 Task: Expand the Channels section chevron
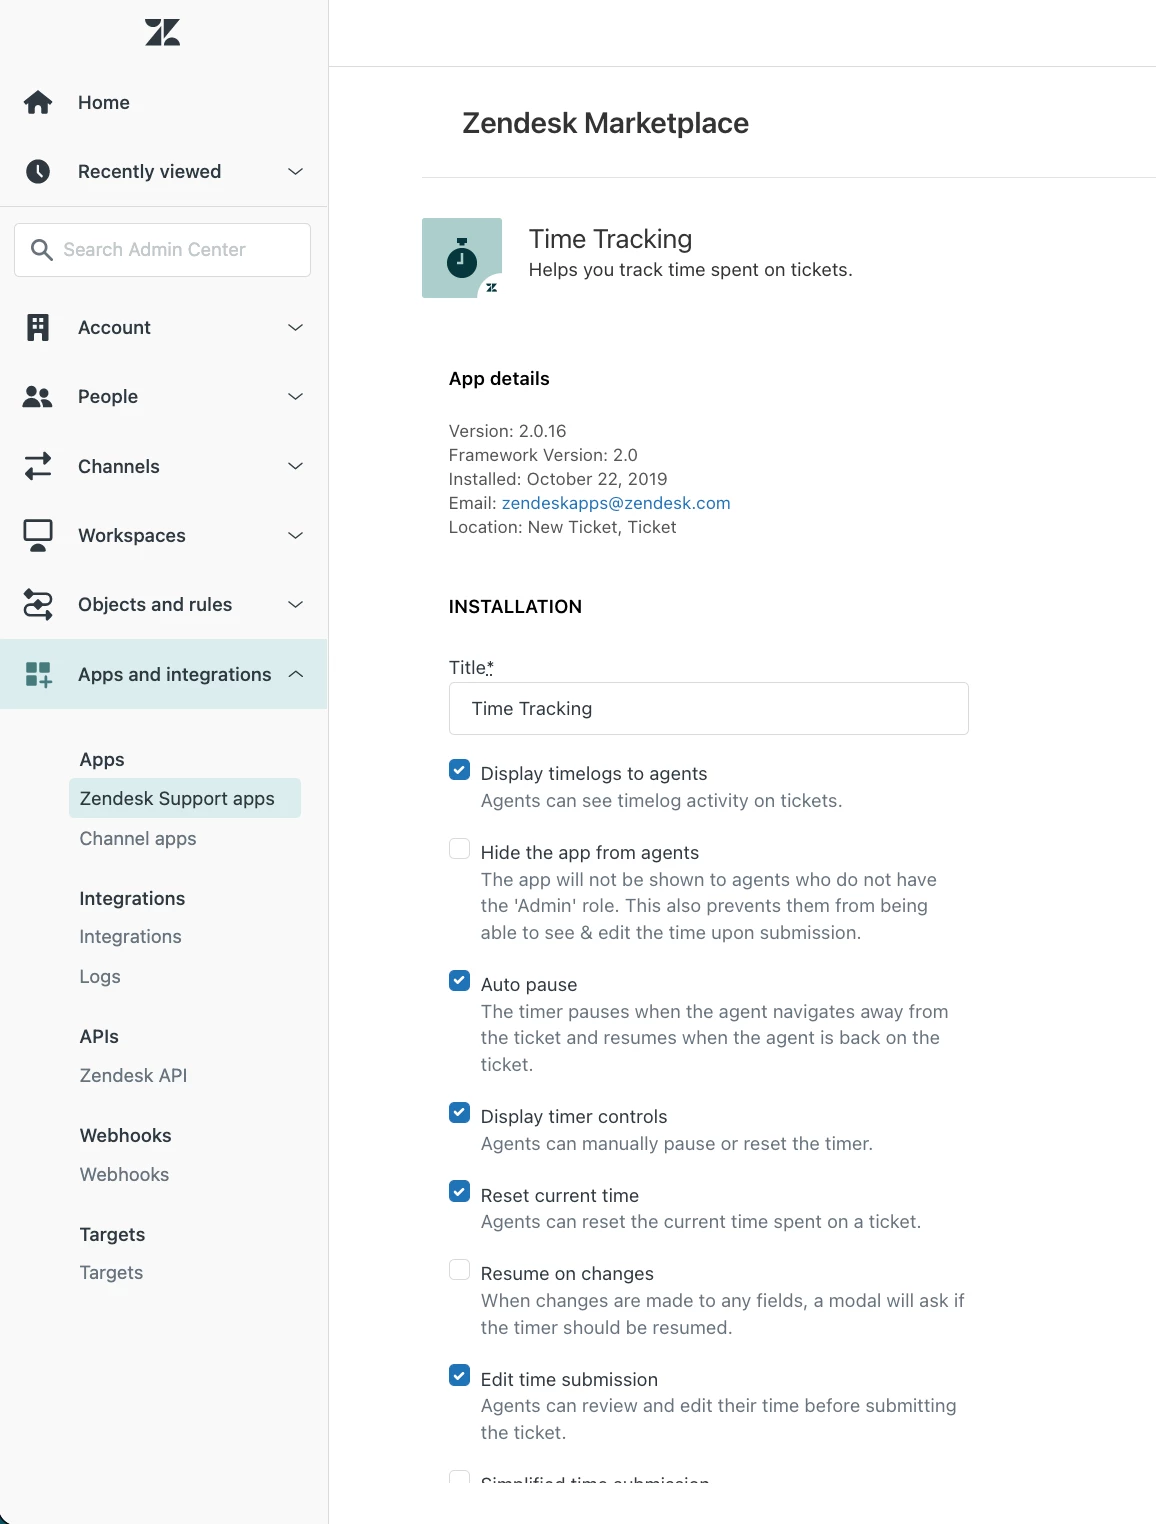point(295,466)
